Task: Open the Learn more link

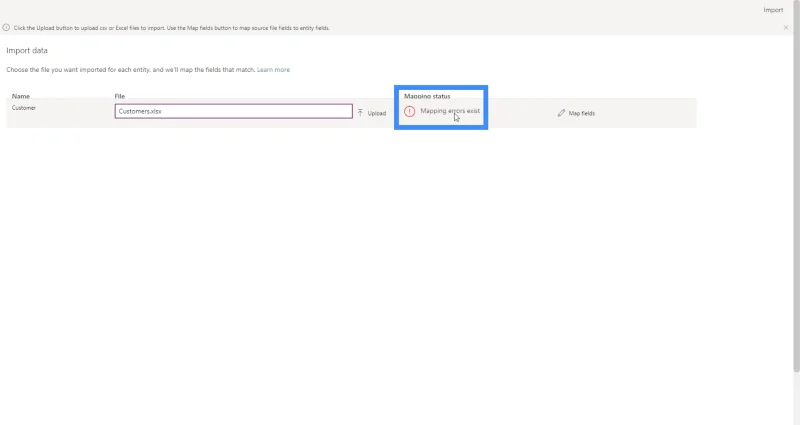Action: click(x=273, y=69)
